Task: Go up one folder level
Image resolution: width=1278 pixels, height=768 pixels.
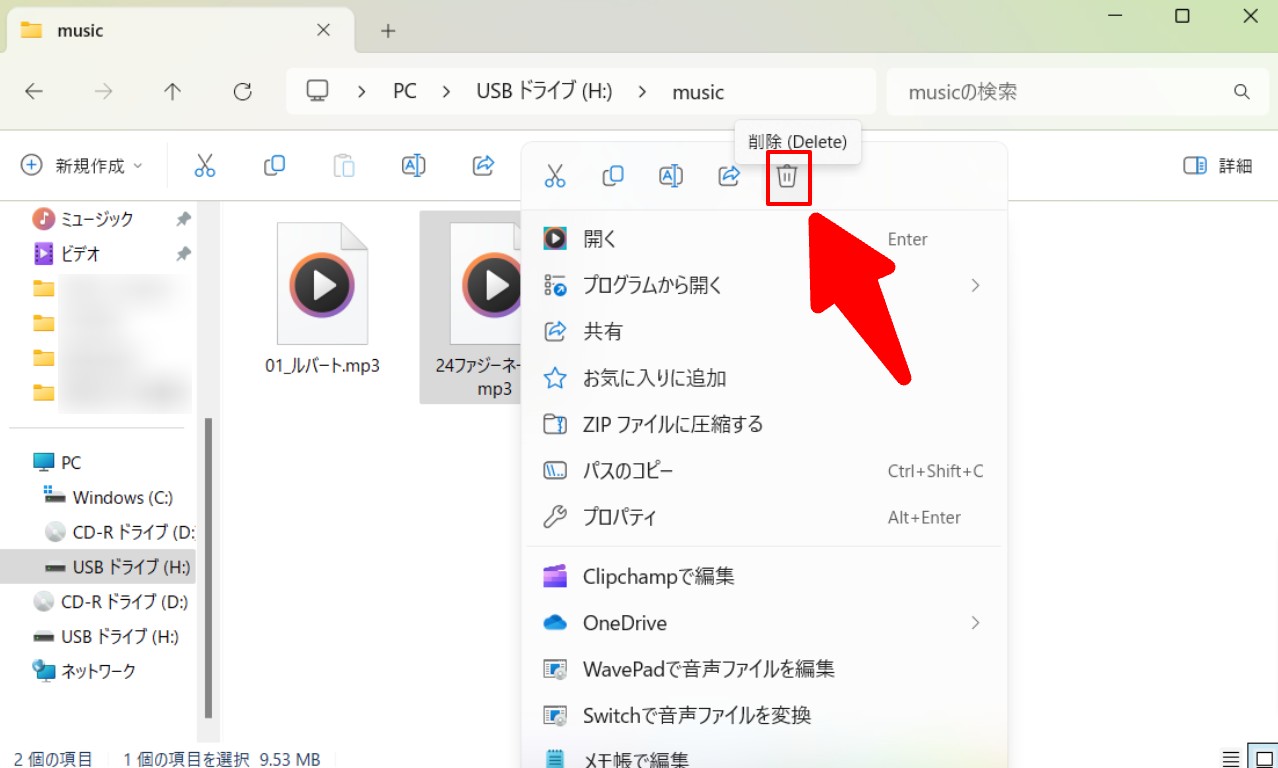Action: tap(172, 92)
